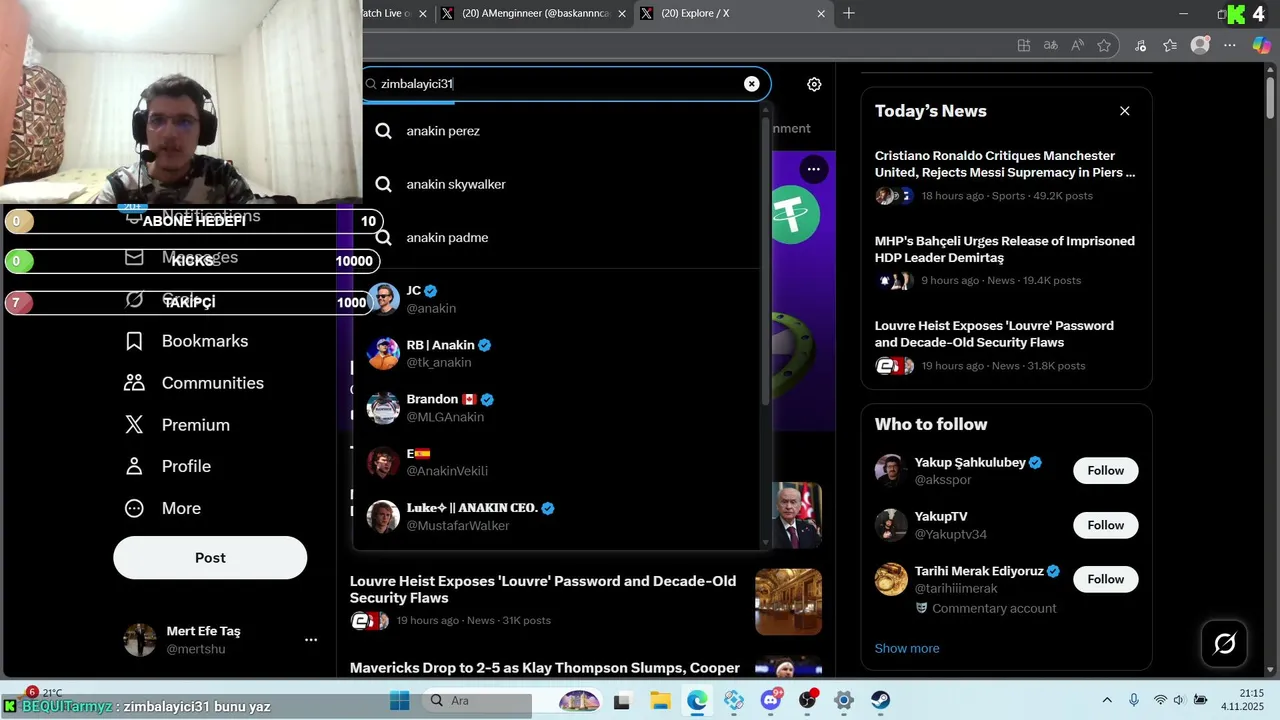This screenshot has width=1280, height=720.
Task: Click the Post button
Action: tap(210, 558)
